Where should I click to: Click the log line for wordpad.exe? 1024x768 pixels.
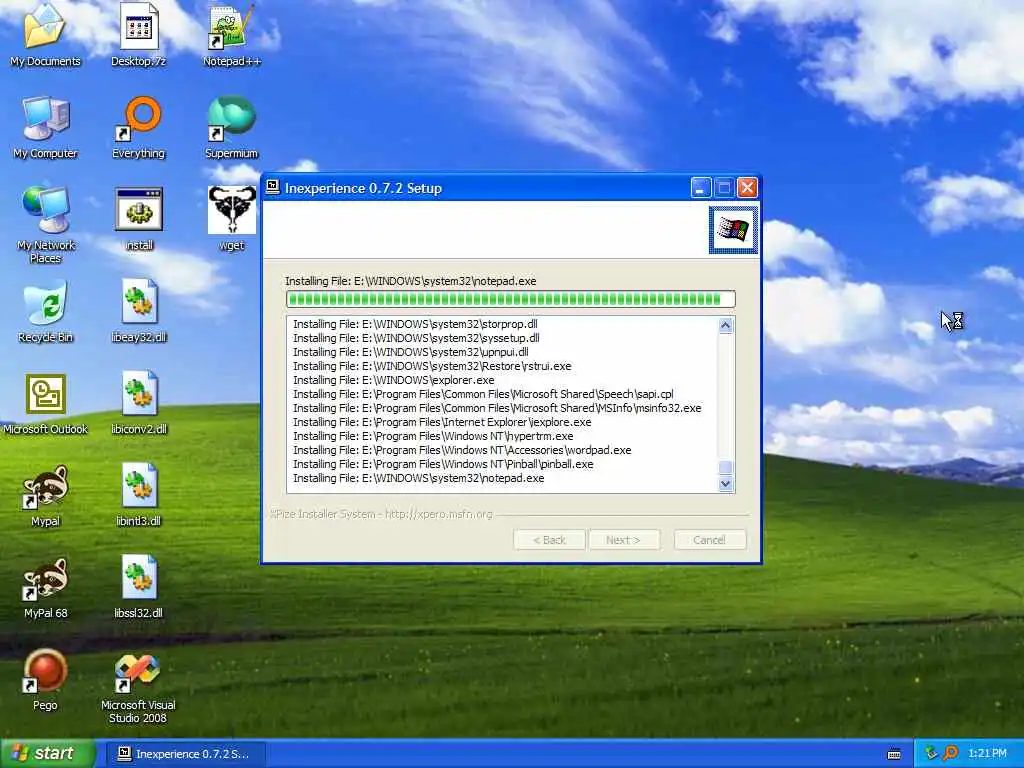(x=462, y=450)
